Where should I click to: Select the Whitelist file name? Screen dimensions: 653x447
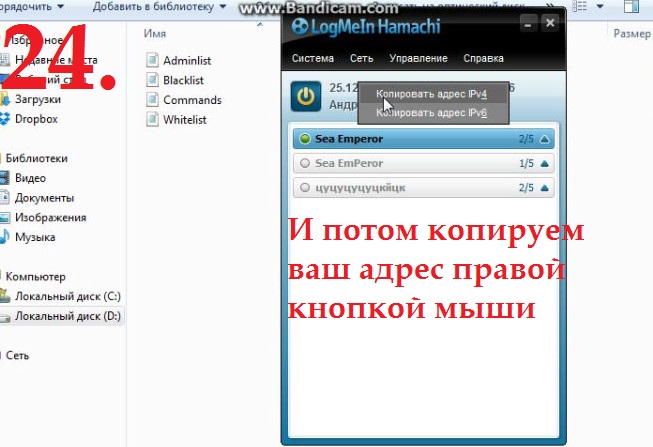pyautogui.click(x=184, y=120)
